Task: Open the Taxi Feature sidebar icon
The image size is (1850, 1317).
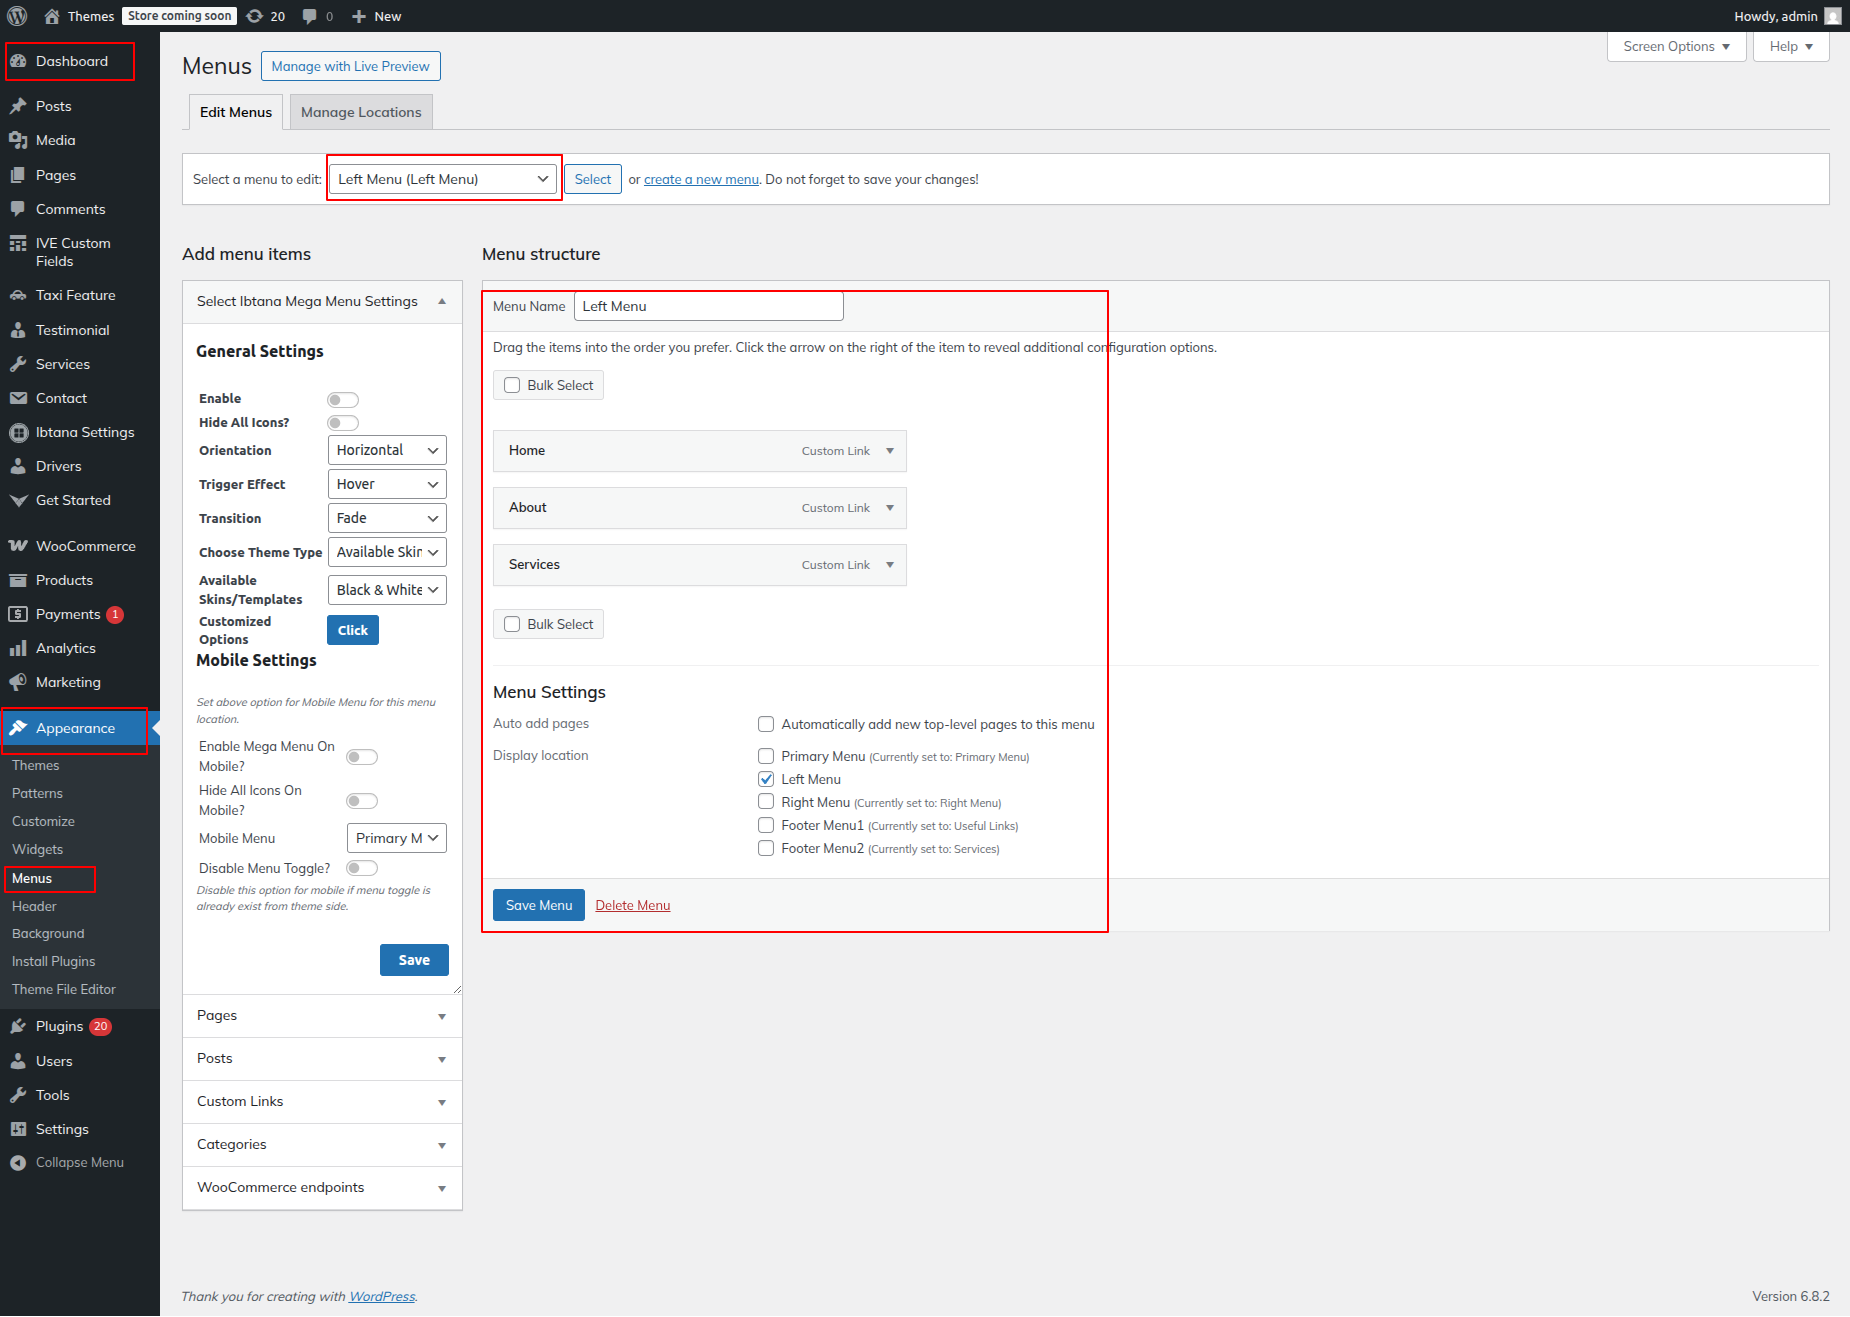Action: pyautogui.click(x=18, y=295)
